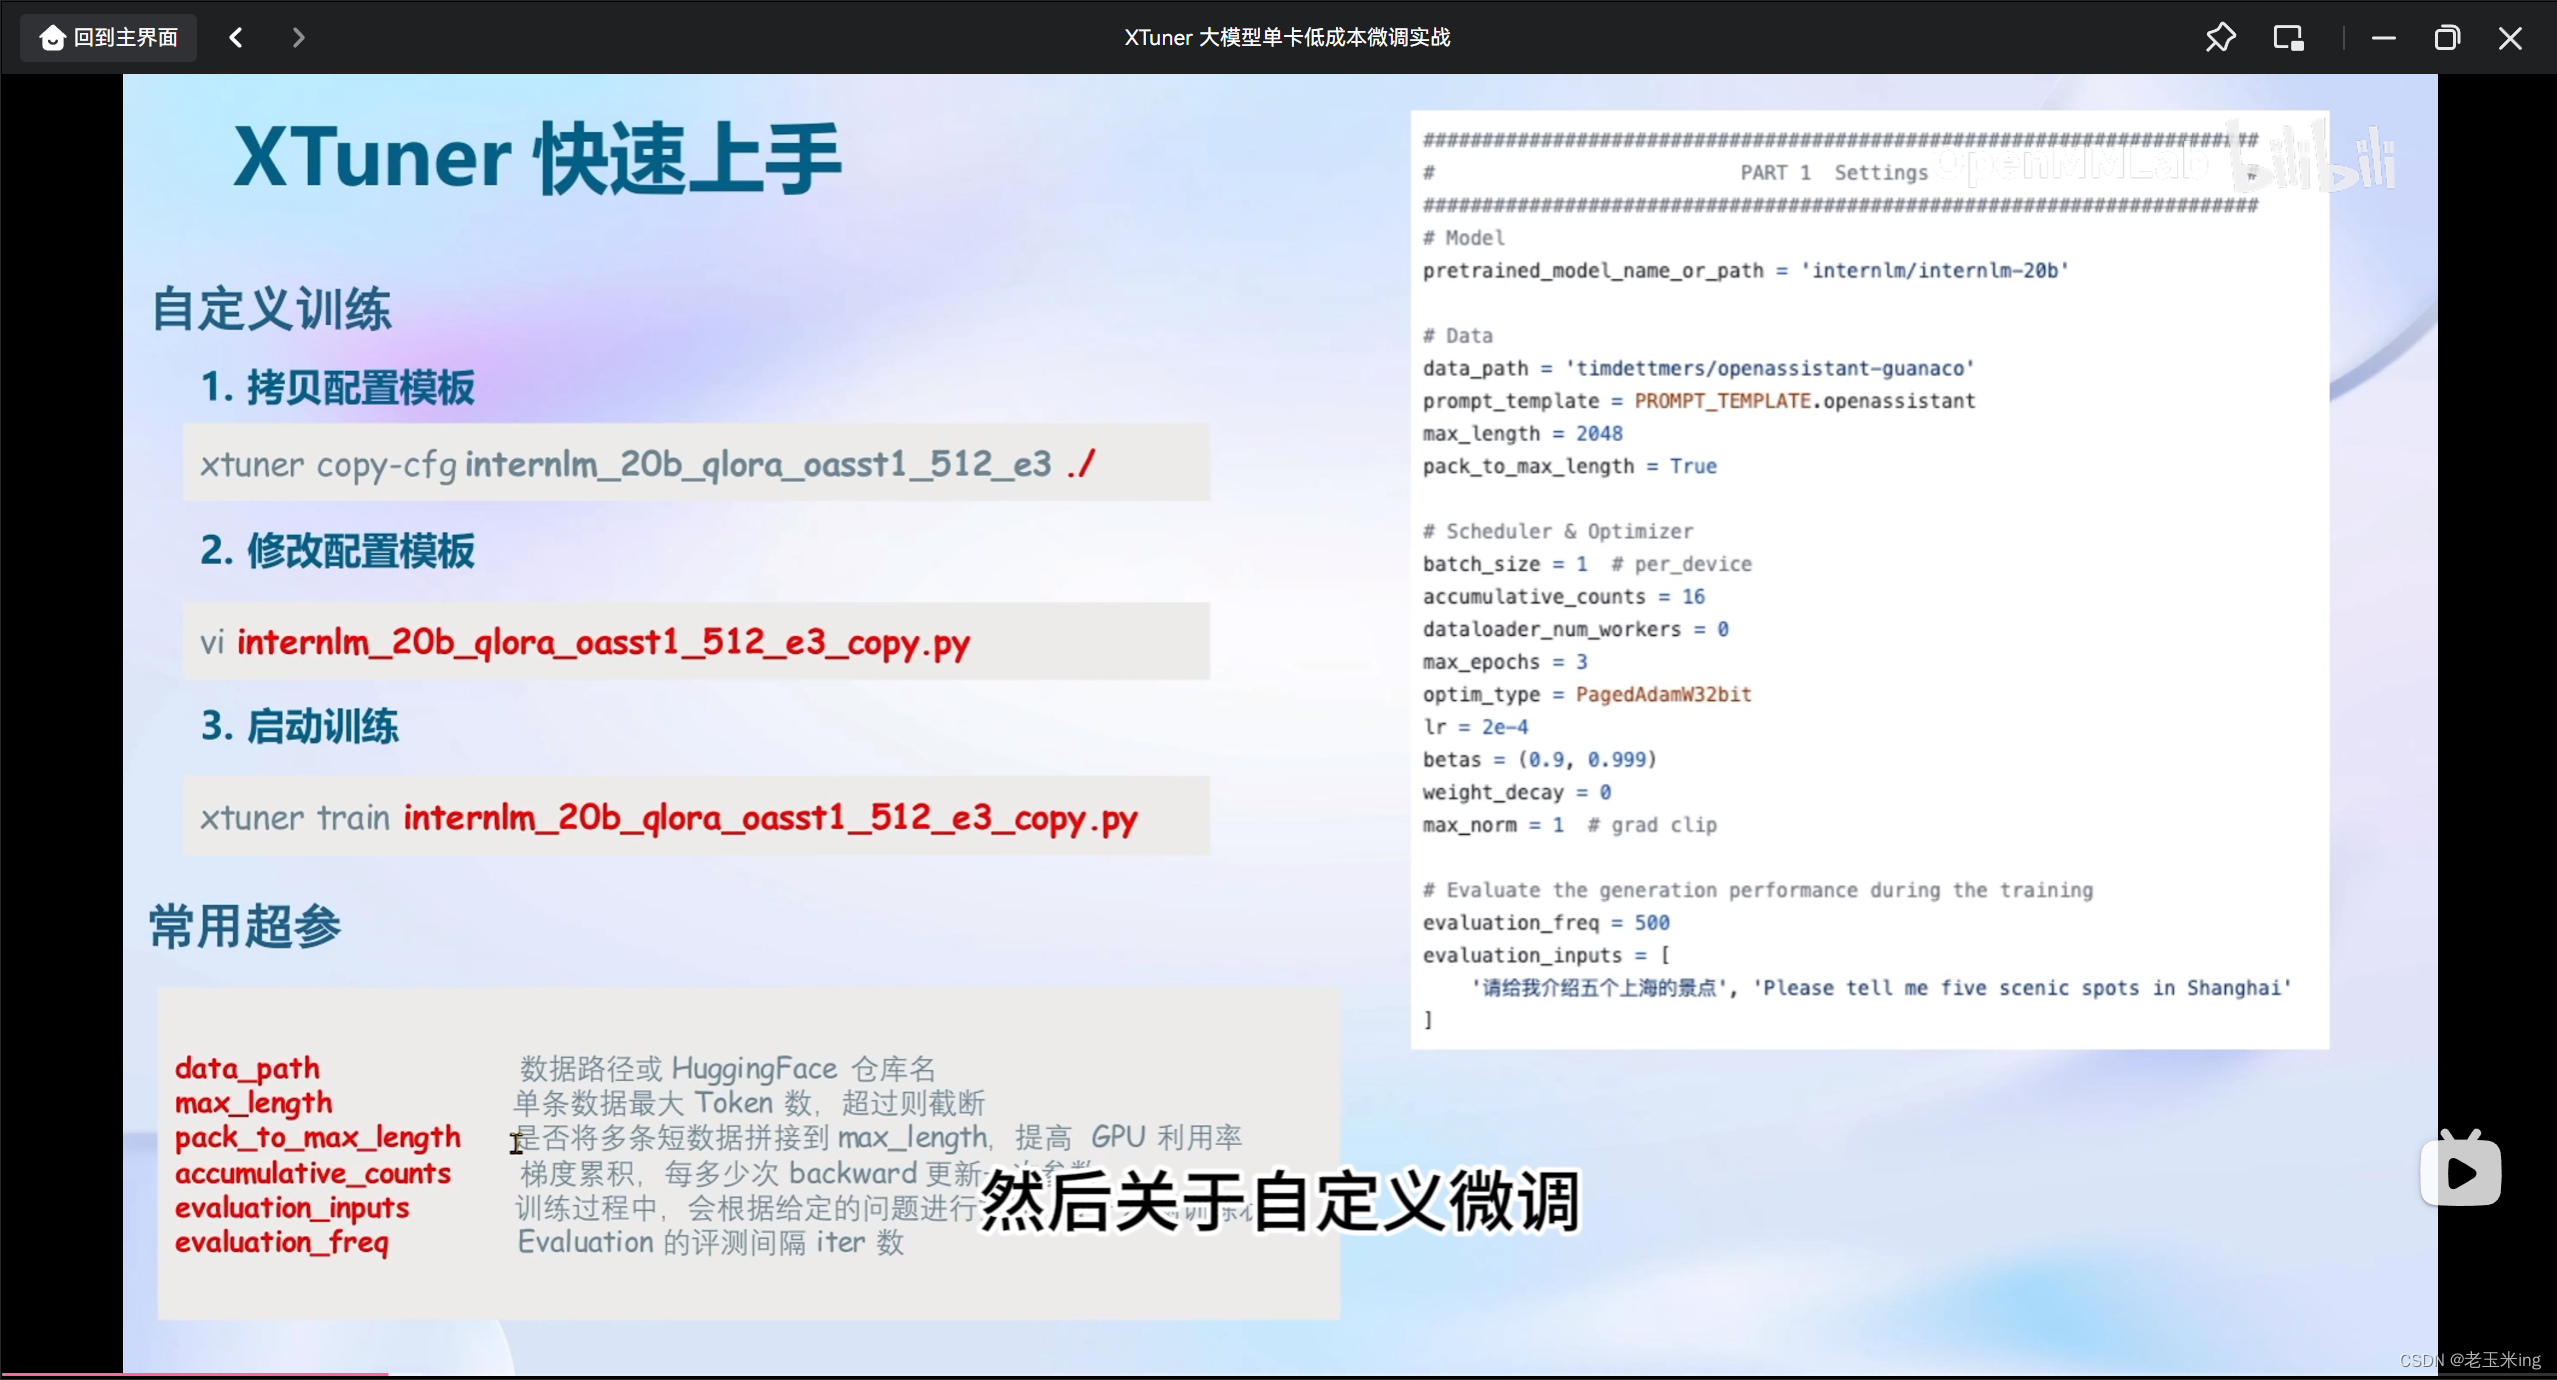Click the back navigation arrow
The width and height of the screenshot is (2557, 1380).
tap(236, 37)
